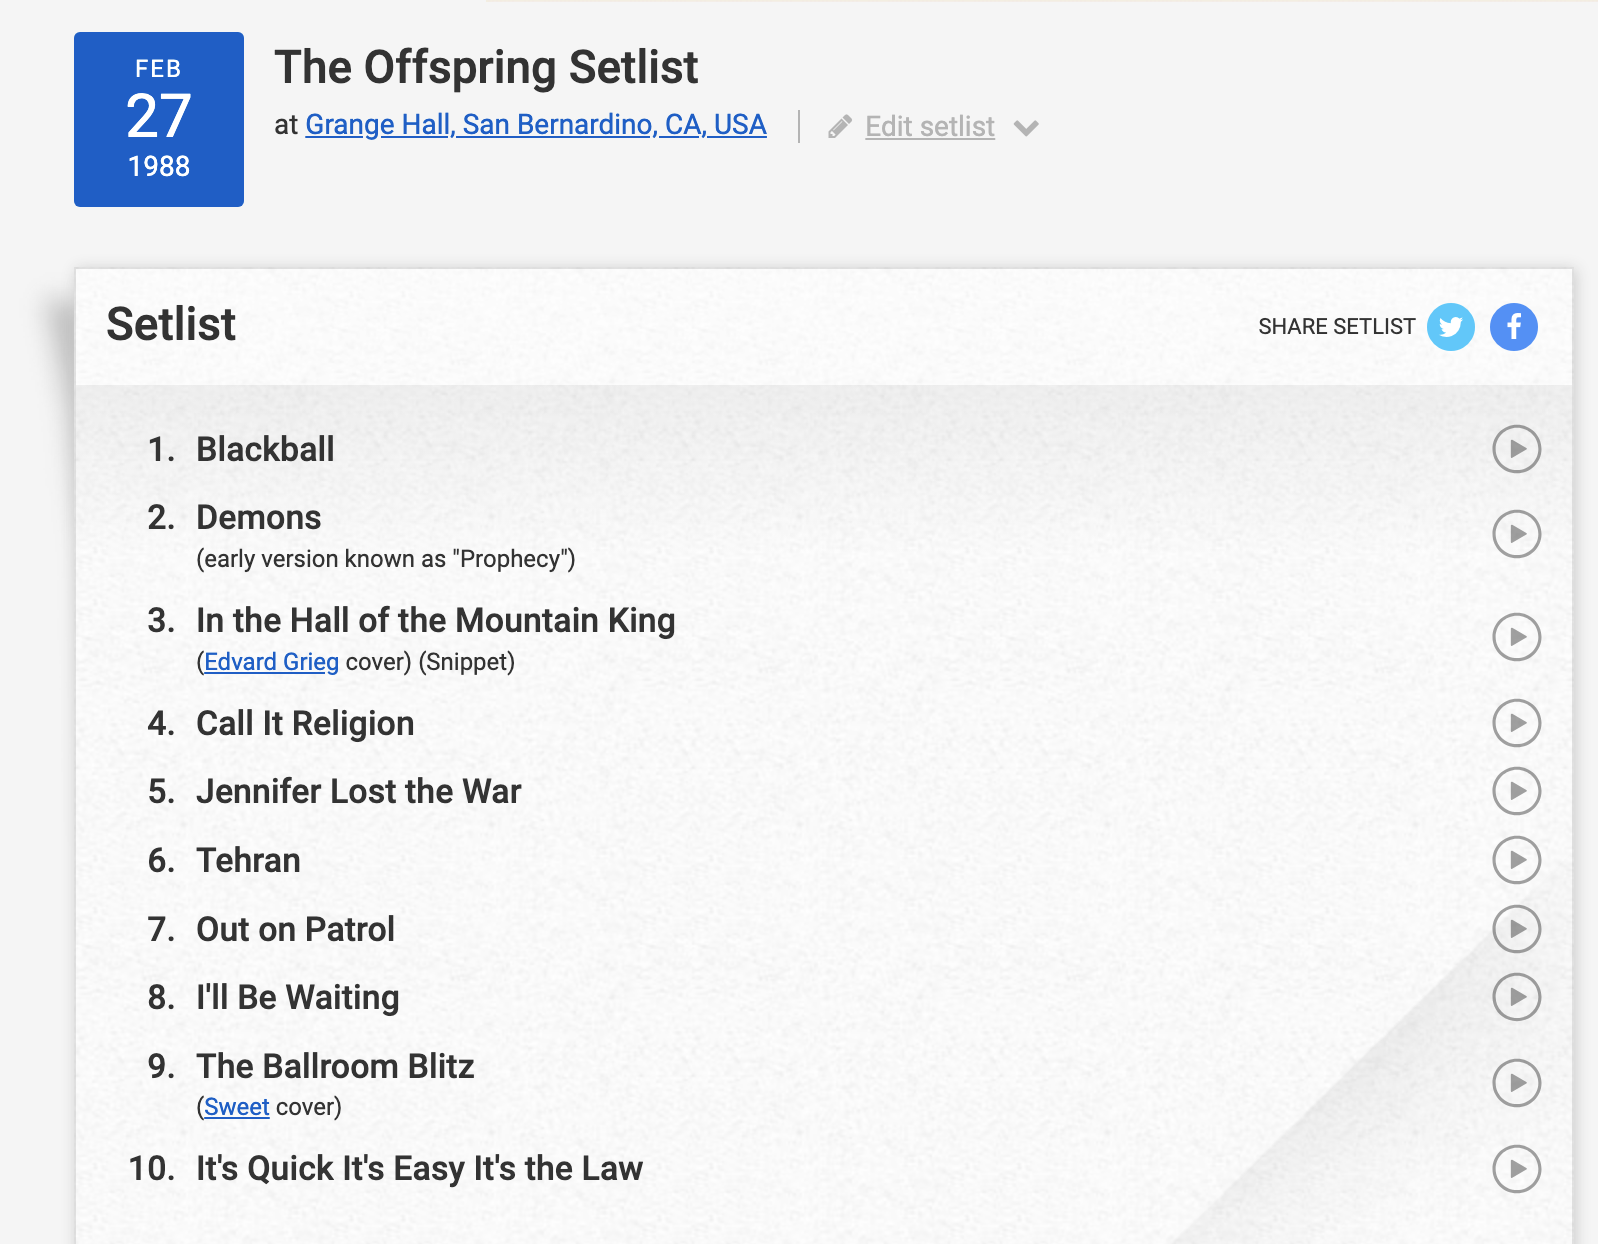Viewport: 1598px width, 1244px height.
Task: Play the Demons song preview
Action: click(1516, 534)
